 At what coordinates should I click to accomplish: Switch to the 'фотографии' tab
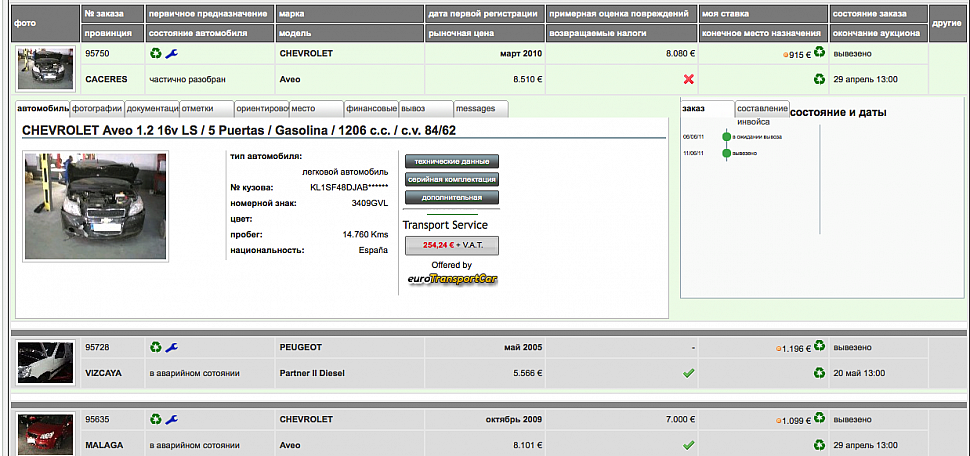pos(97,108)
